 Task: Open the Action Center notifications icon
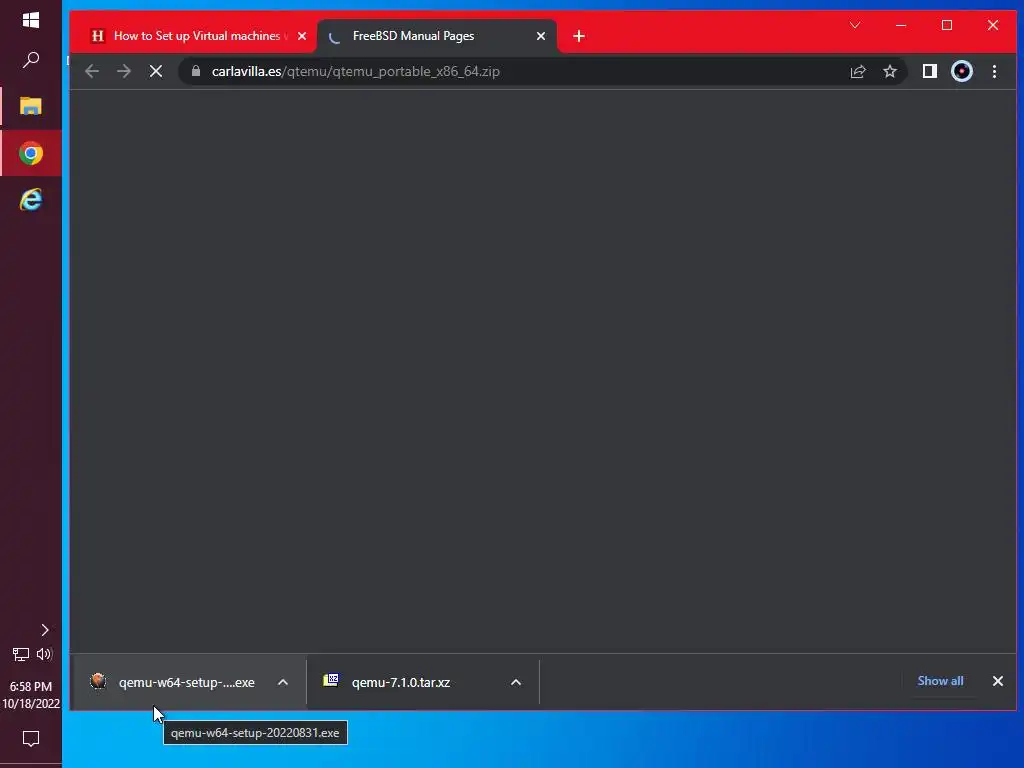31,739
